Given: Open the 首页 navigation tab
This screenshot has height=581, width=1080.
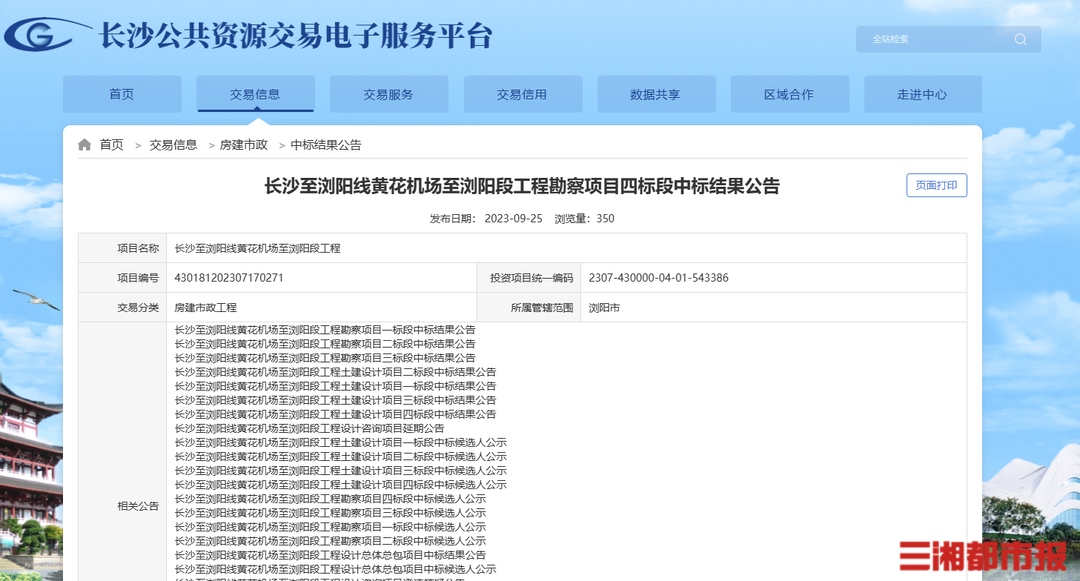Looking at the screenshot, I should pos(122,94).
